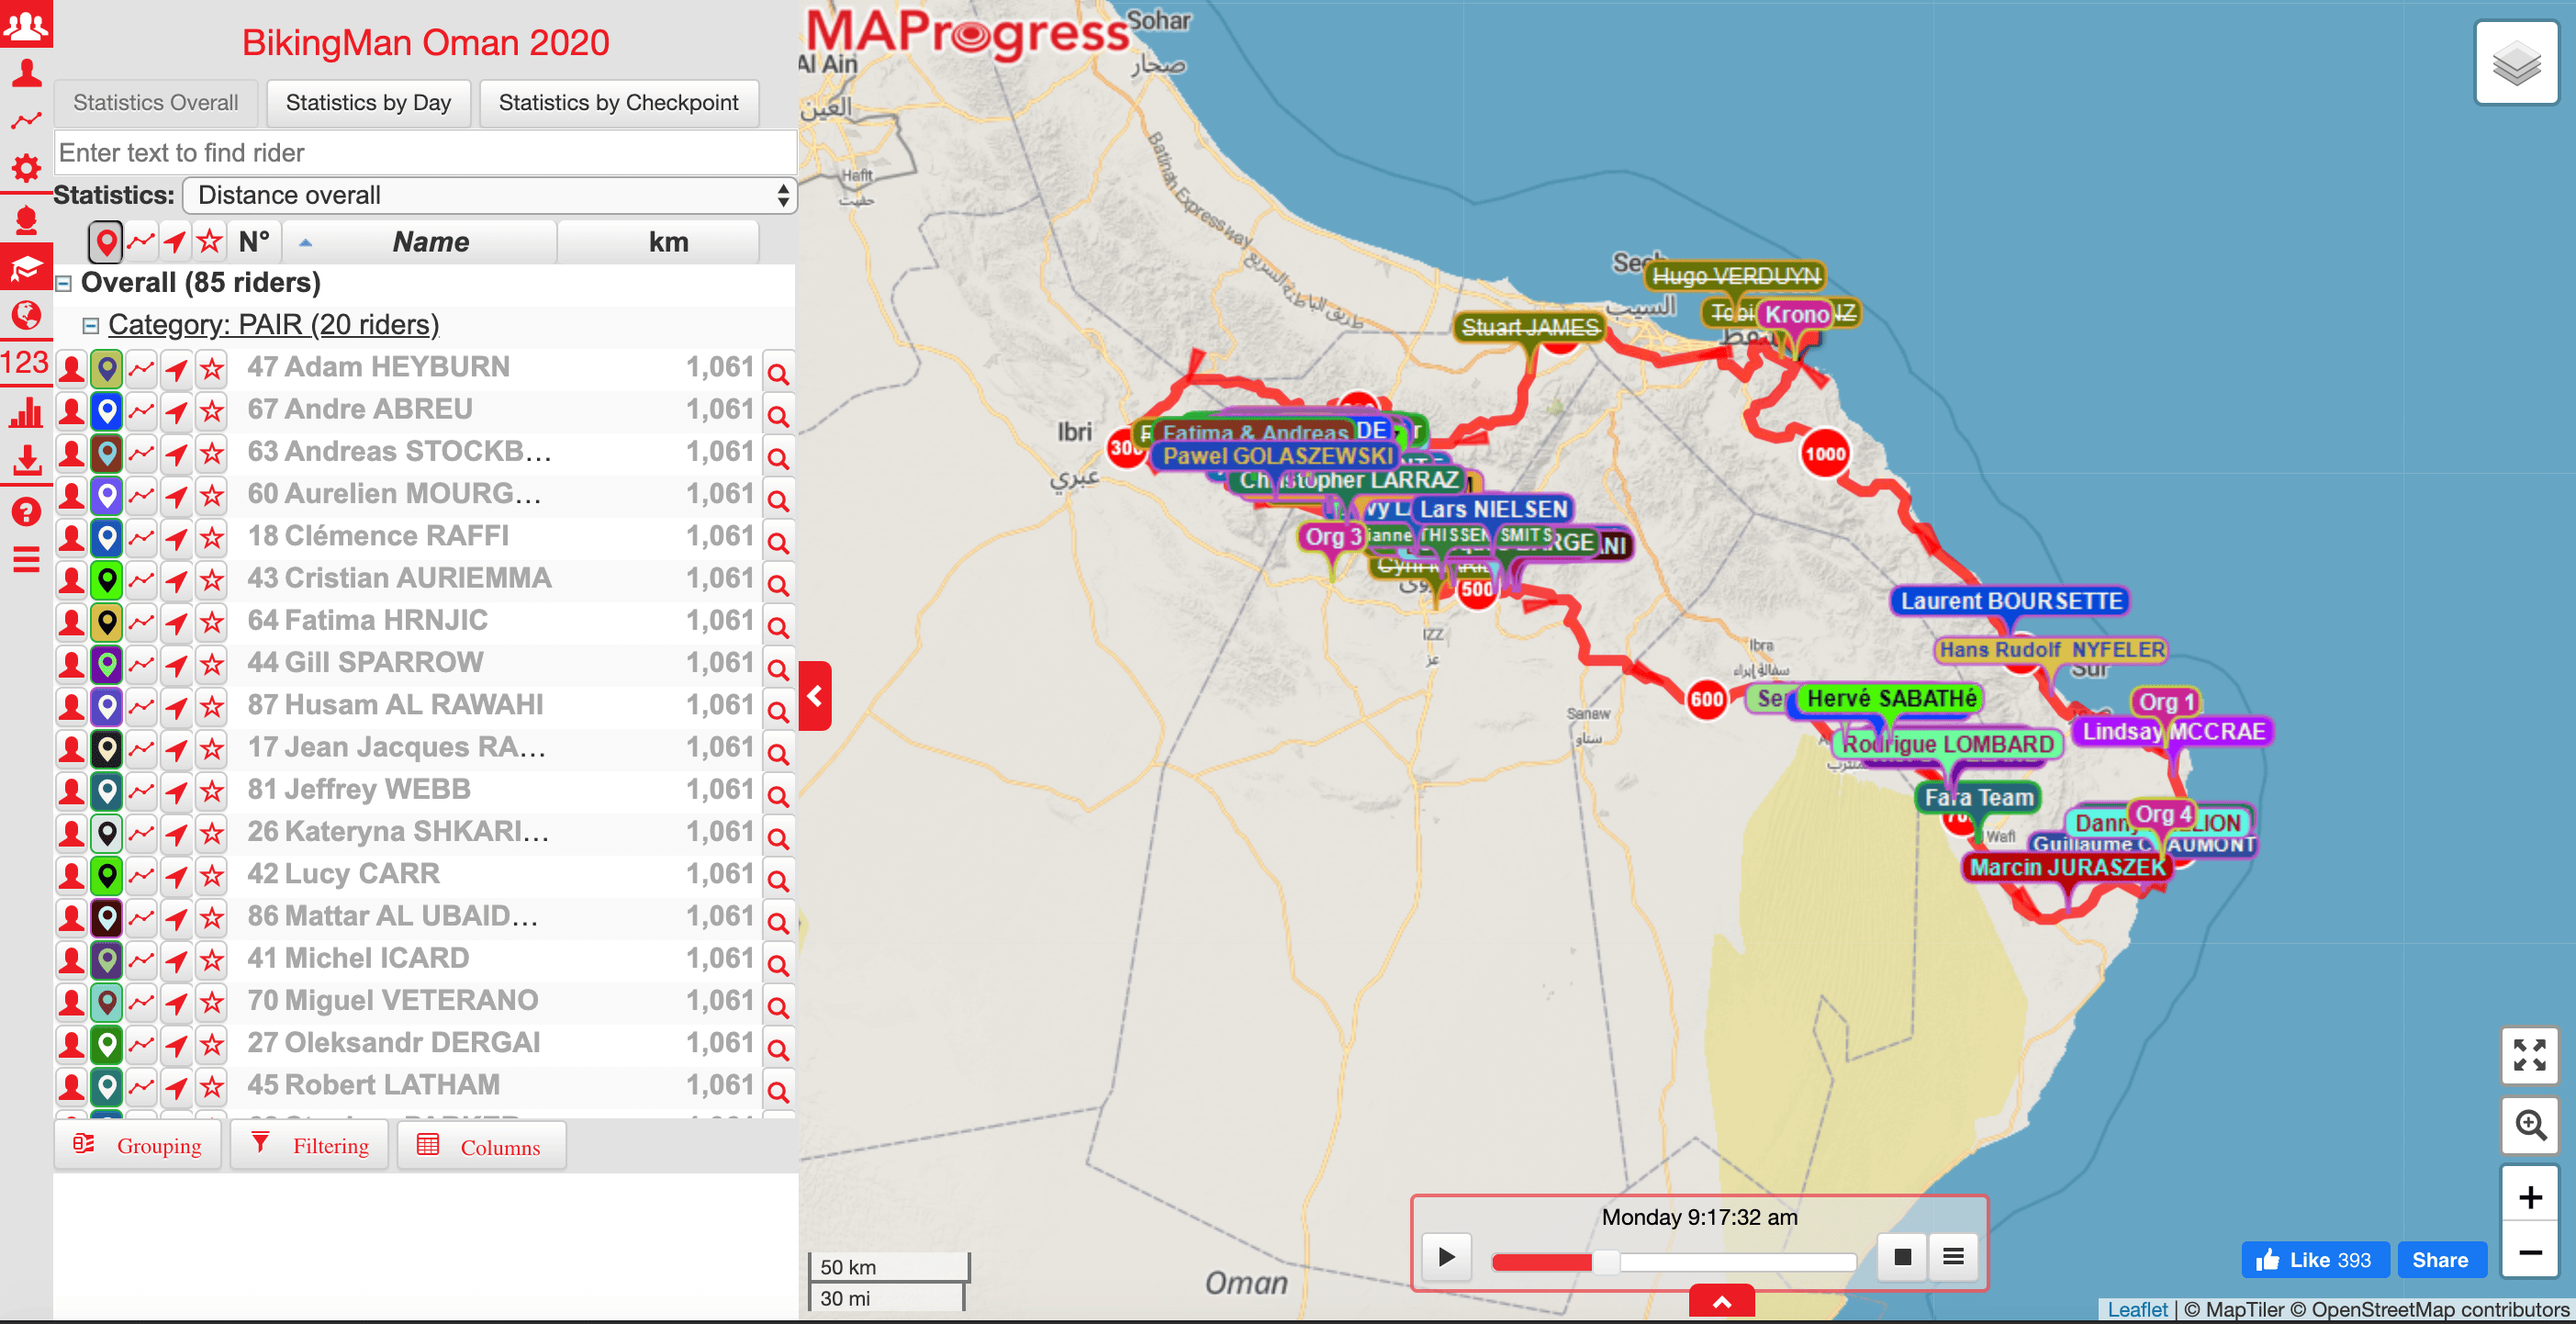Click the magnifier zoom-to-area map icon
The image size is (2576, 1324).
(2528, 1124)
